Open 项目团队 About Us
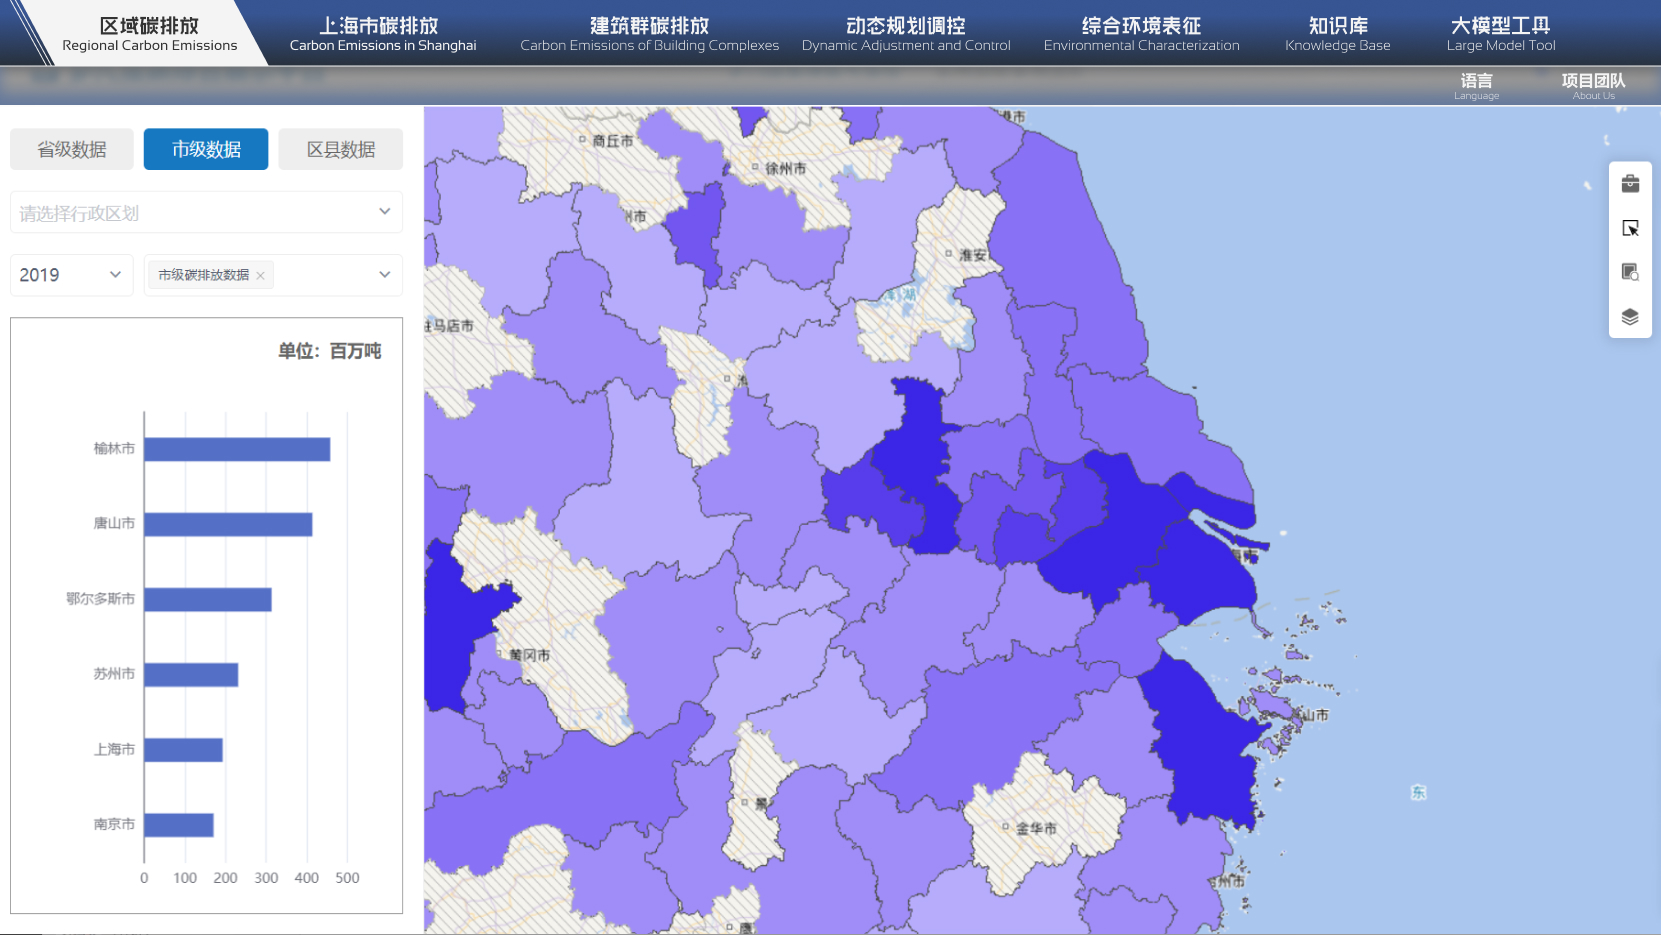This screenshot has height=935, width=1661. tap(1593, 85)
